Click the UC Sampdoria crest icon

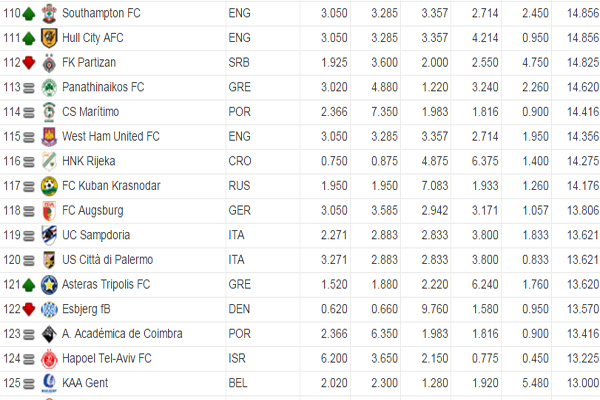click(48, 235)
